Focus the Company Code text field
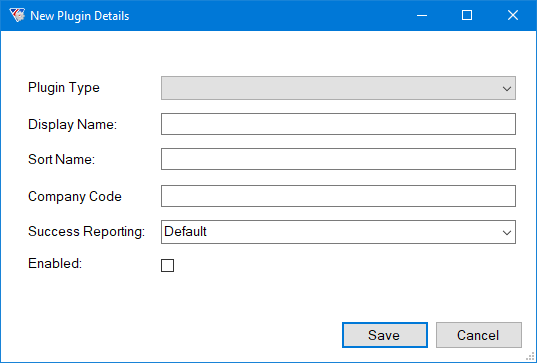 [338, 196]
